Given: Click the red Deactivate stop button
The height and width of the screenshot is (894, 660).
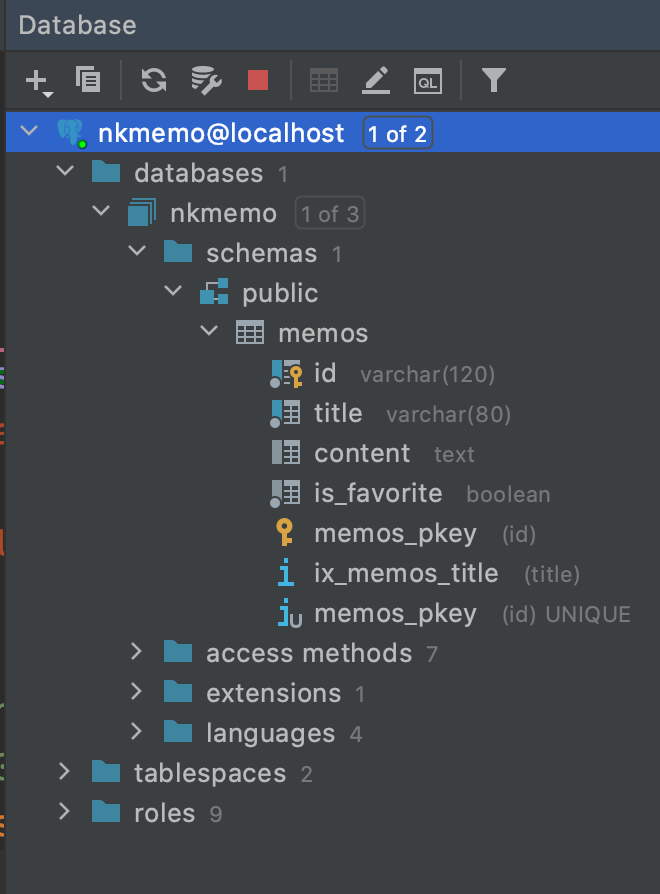Looking at the screenshot, I should click(x=258, y=80).
